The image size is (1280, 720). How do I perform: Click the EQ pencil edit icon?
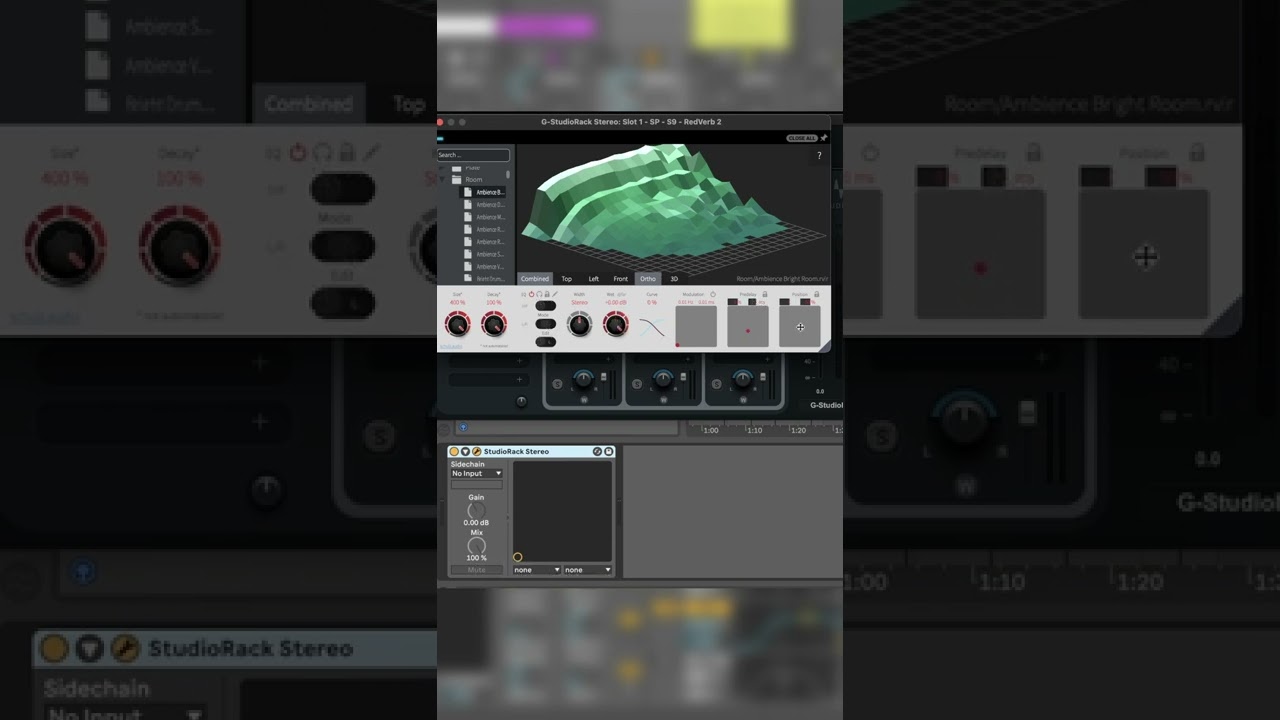tap(555, 294)
